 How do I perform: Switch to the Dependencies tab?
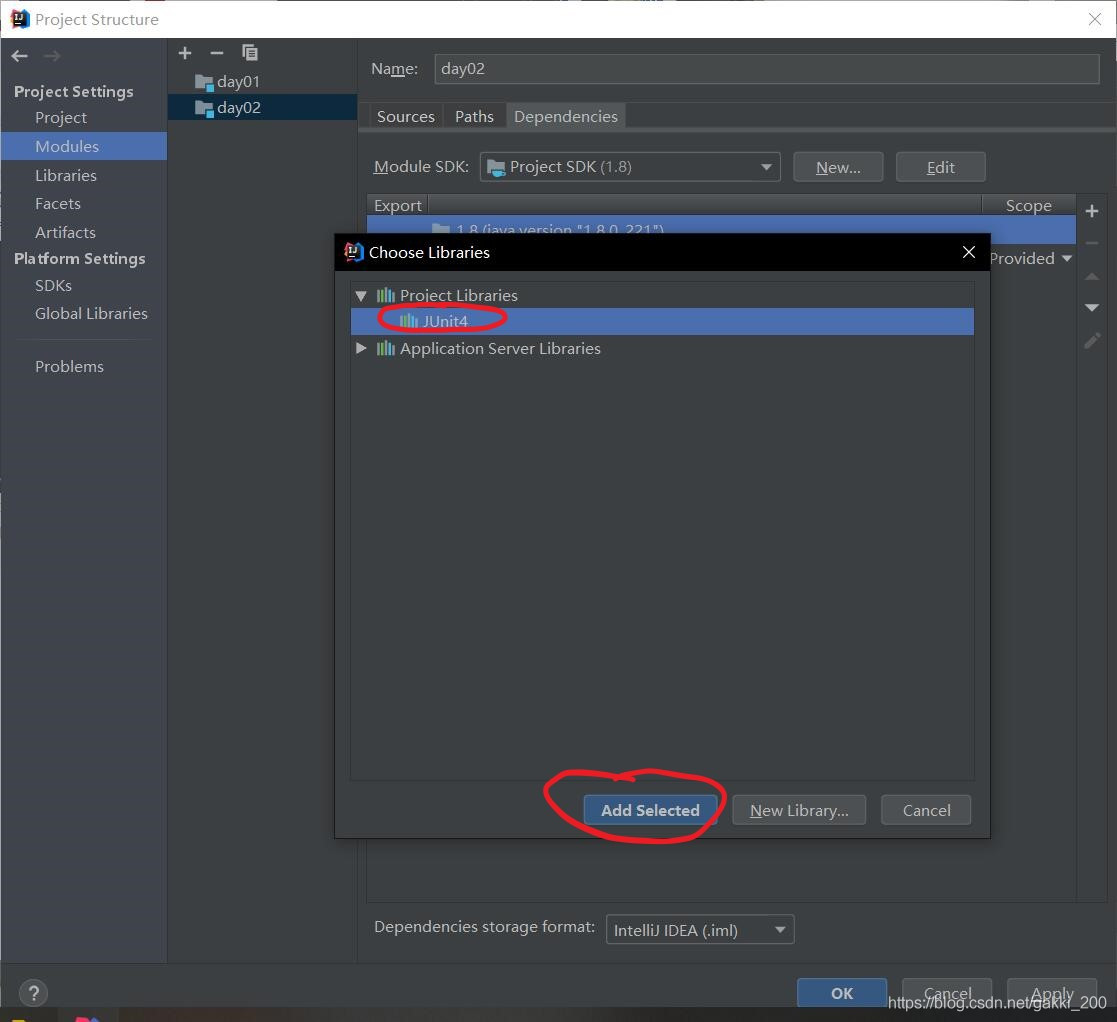click(x=566, y=116)
